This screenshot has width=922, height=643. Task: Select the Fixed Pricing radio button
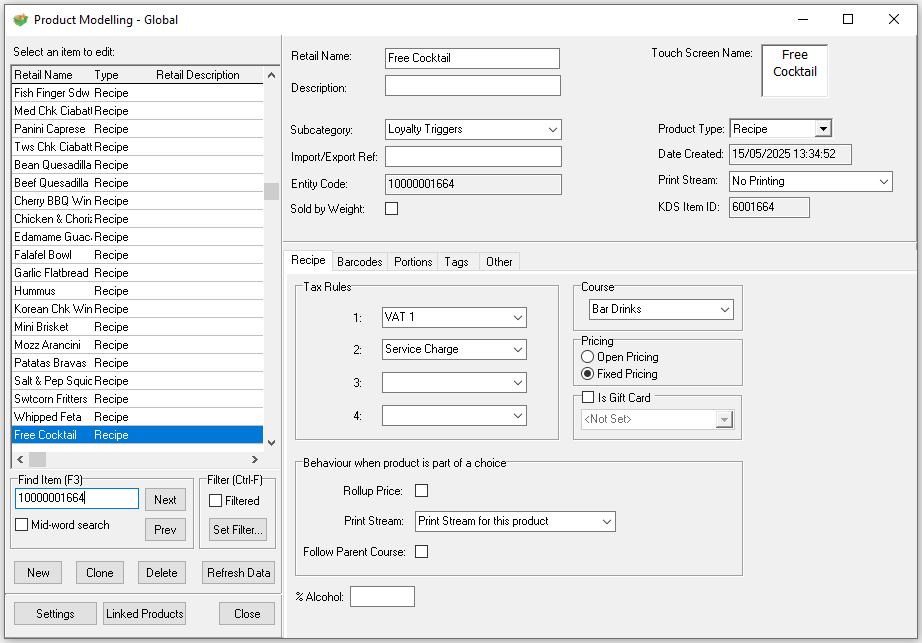point(587,374)
